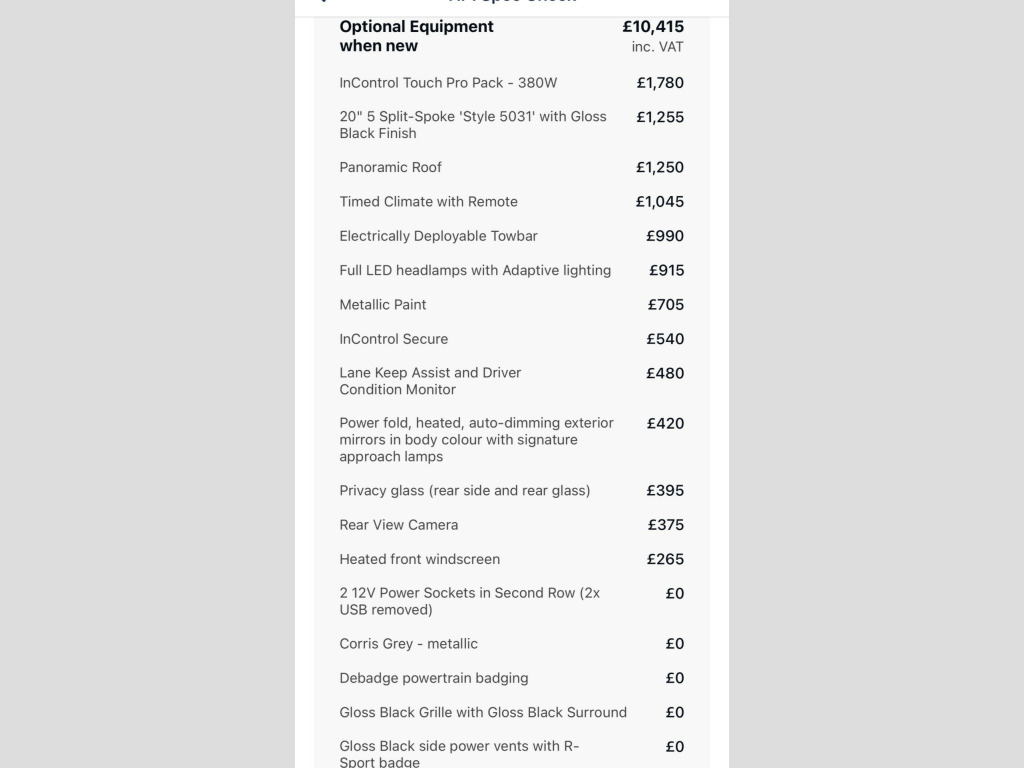Tap the Power fold heated mirrors option
The image size is (1024, 768).
pos(476,440)
